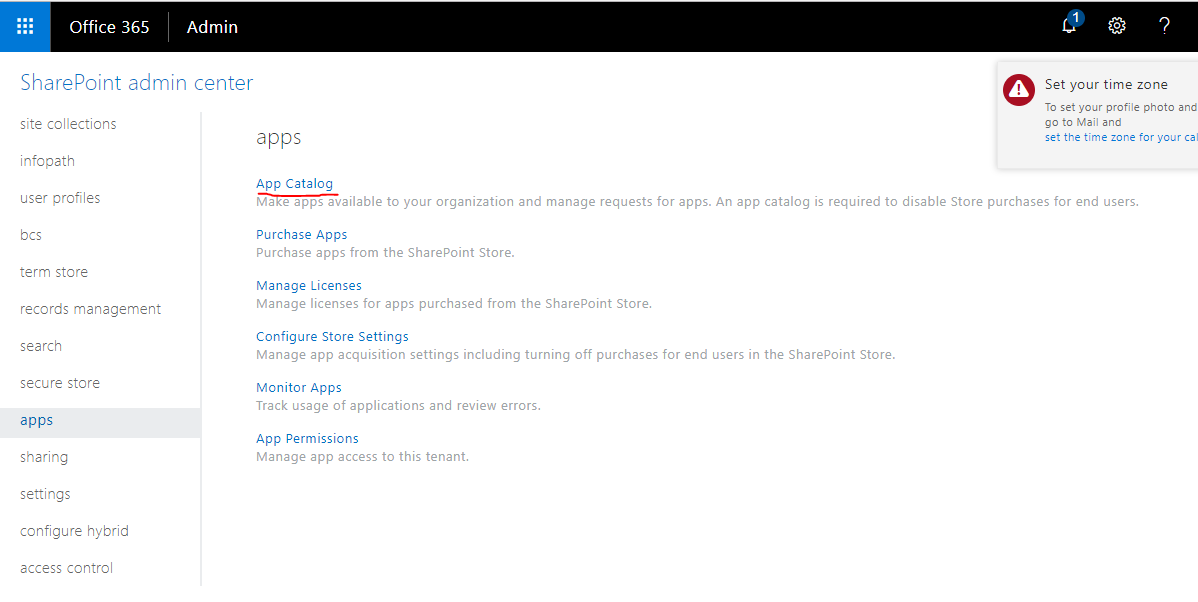Click the time zone warning alert icon
The width and height of the screenshot is (1198, 602).
(x=1018, y=89)
